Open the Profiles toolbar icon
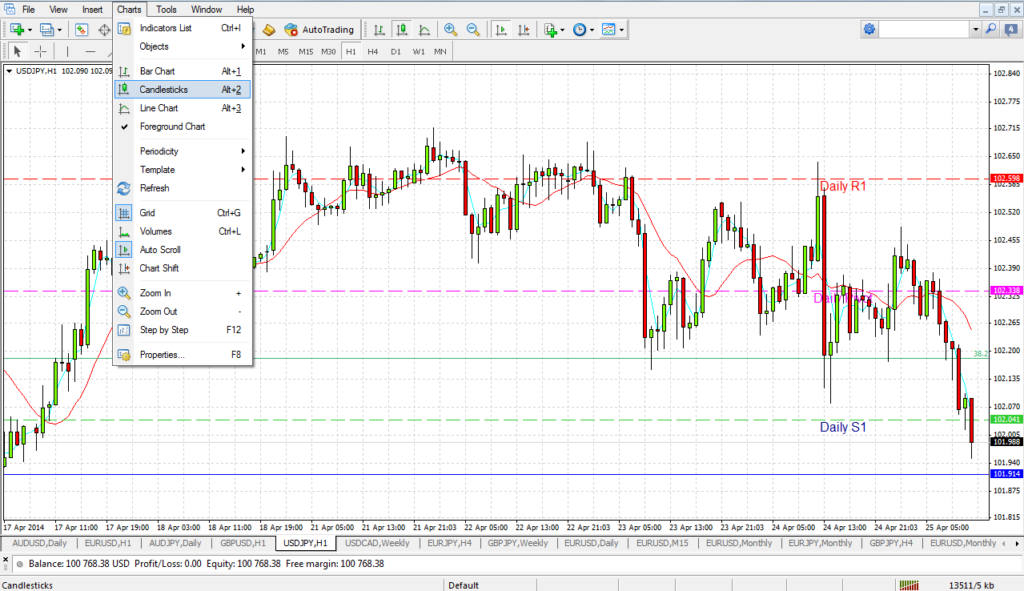This screenshot has height=591, width=1024. pos(46,29)
